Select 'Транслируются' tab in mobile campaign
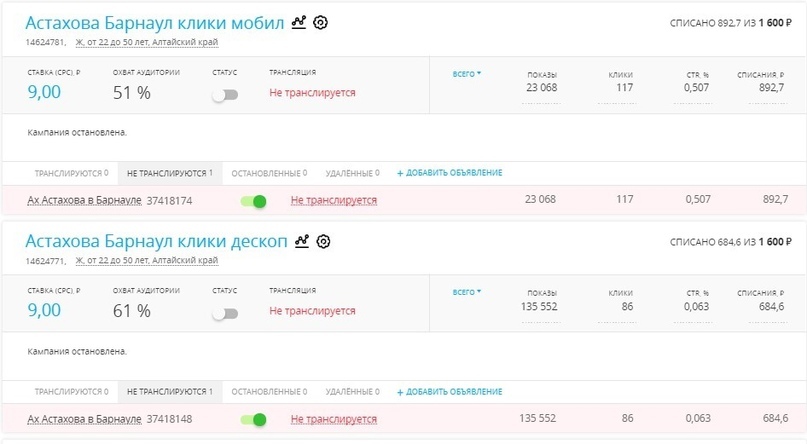807x444 pixels. pyautogui.click(x=71, y=173)
